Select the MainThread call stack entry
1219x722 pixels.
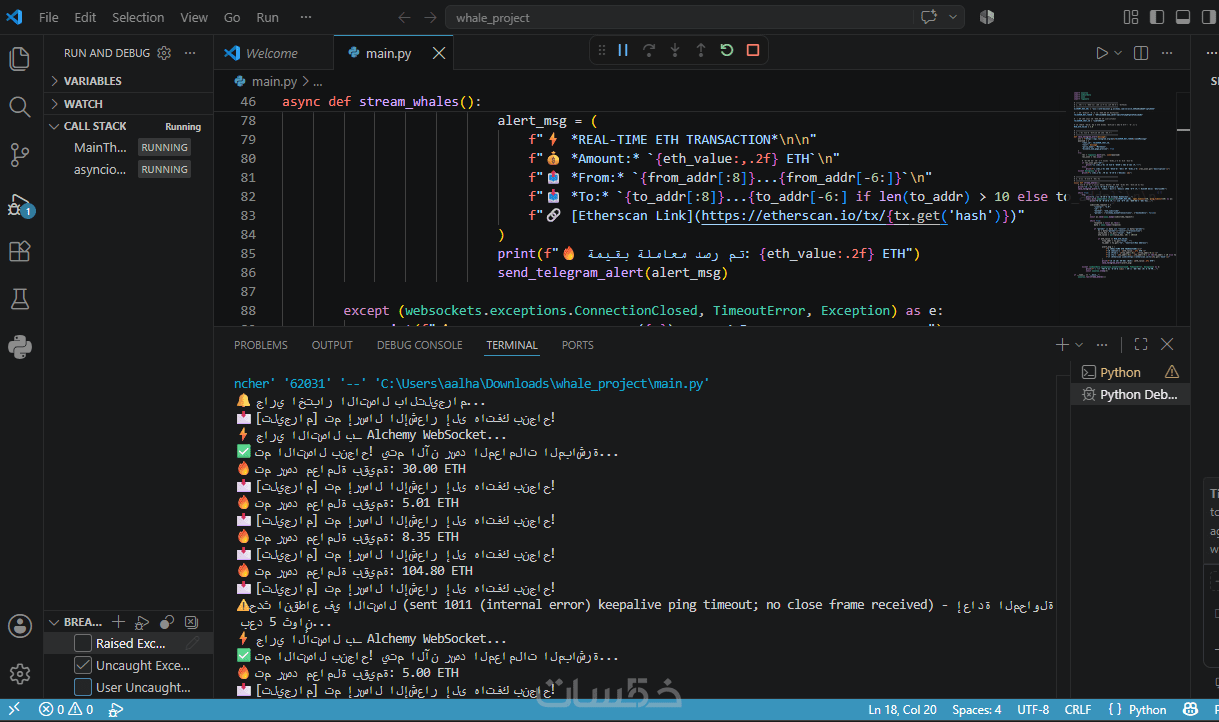tap(128, 147)
